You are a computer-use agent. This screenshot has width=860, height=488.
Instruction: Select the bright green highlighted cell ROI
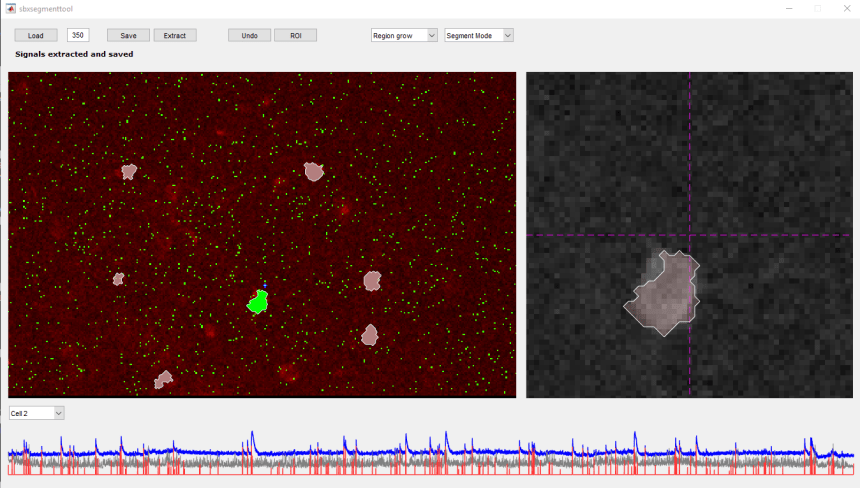(258, 302)
